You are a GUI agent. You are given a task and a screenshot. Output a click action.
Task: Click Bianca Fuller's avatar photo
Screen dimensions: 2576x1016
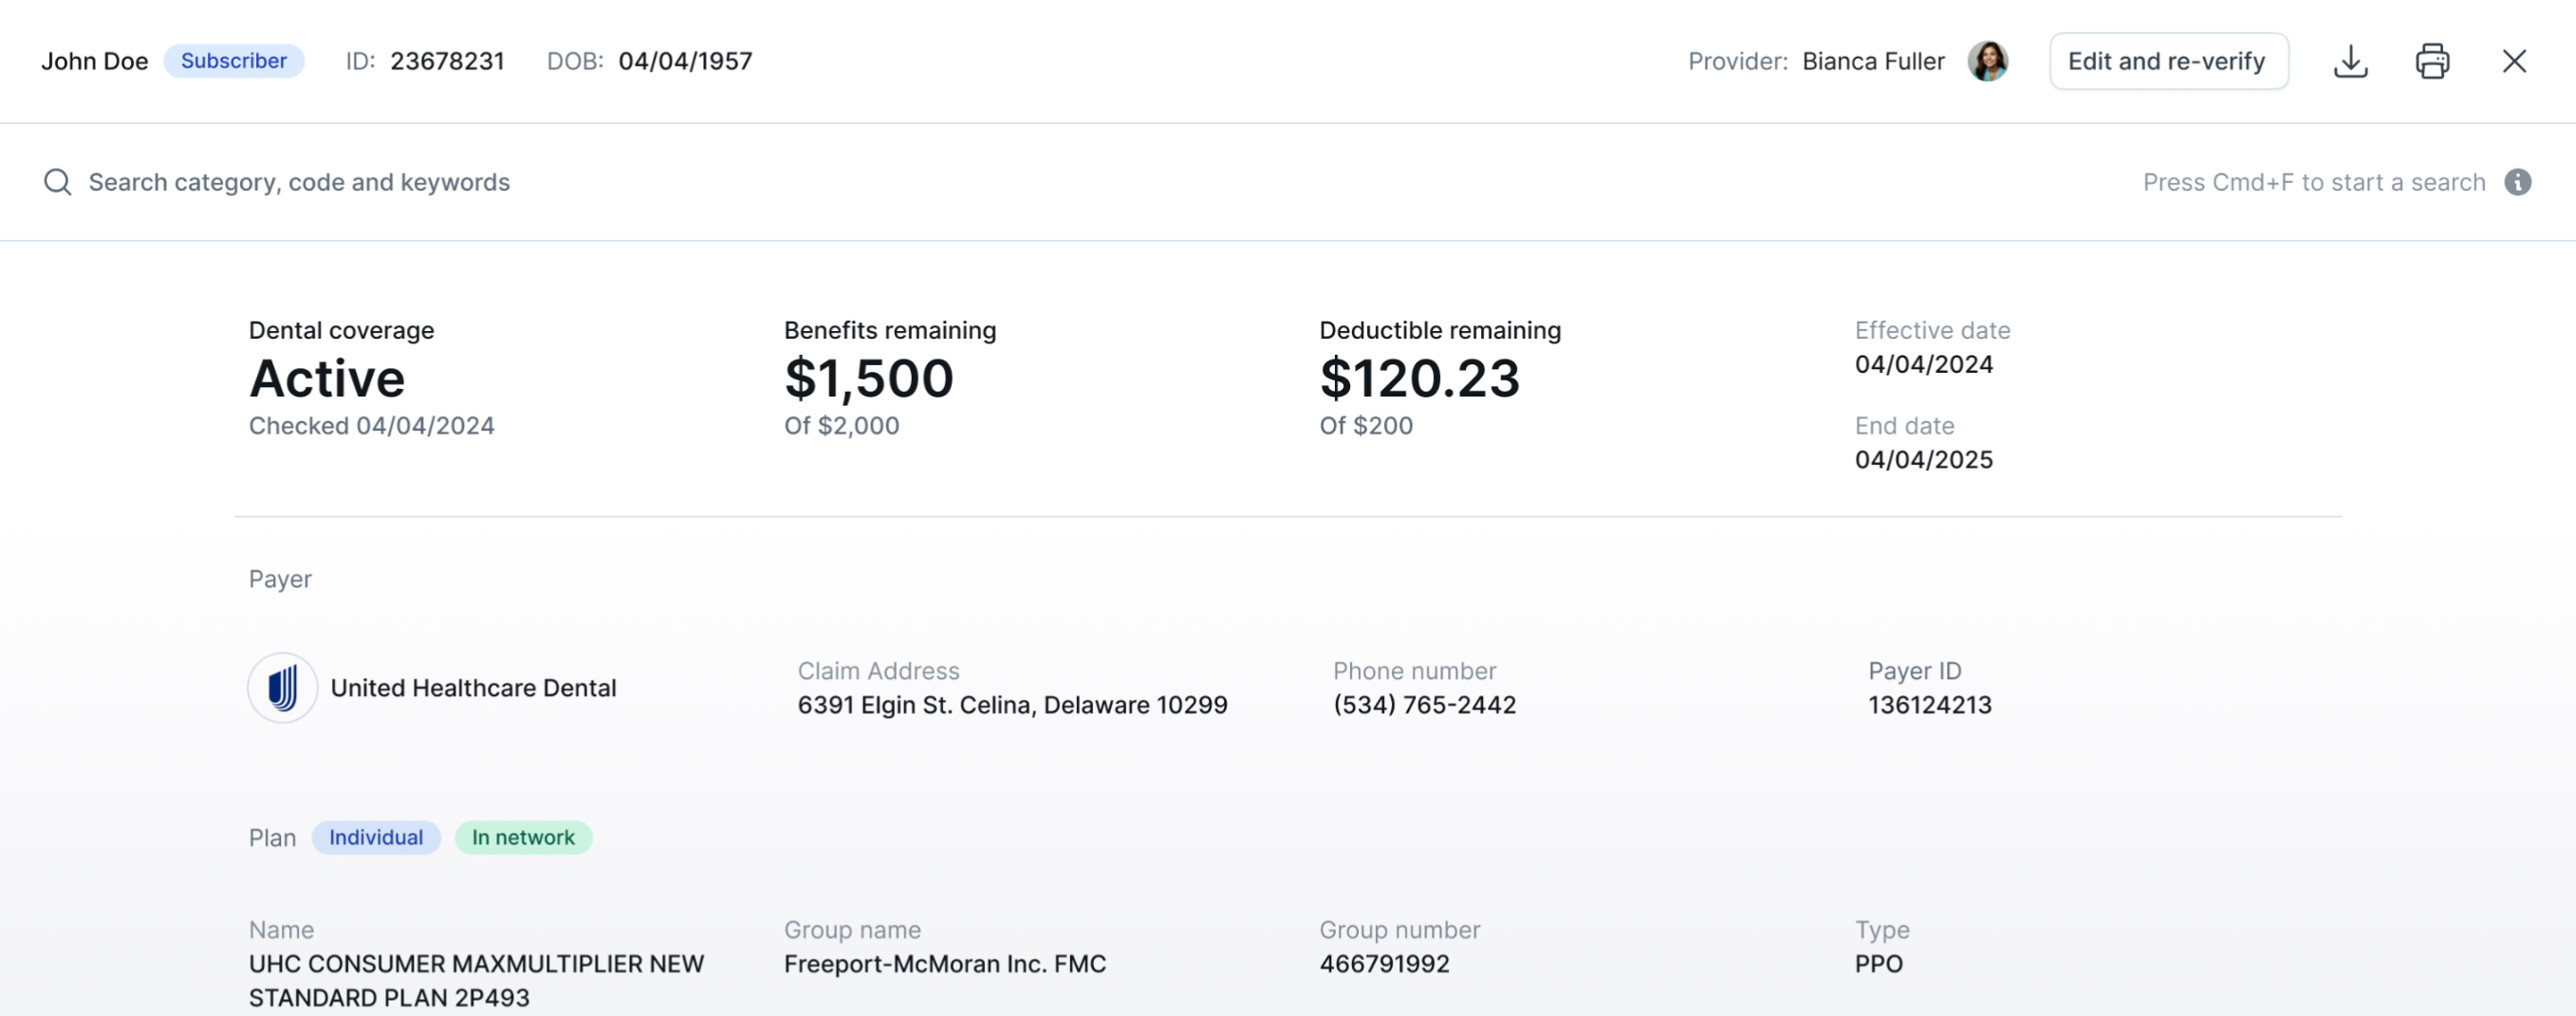coord(1987,61)
